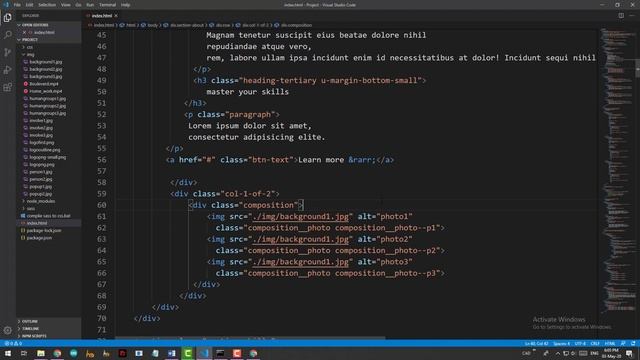Image resolution: width=640 pixels, height=360 pixels.
Task: Close the index.html editor tab
Action: (116, 16)
